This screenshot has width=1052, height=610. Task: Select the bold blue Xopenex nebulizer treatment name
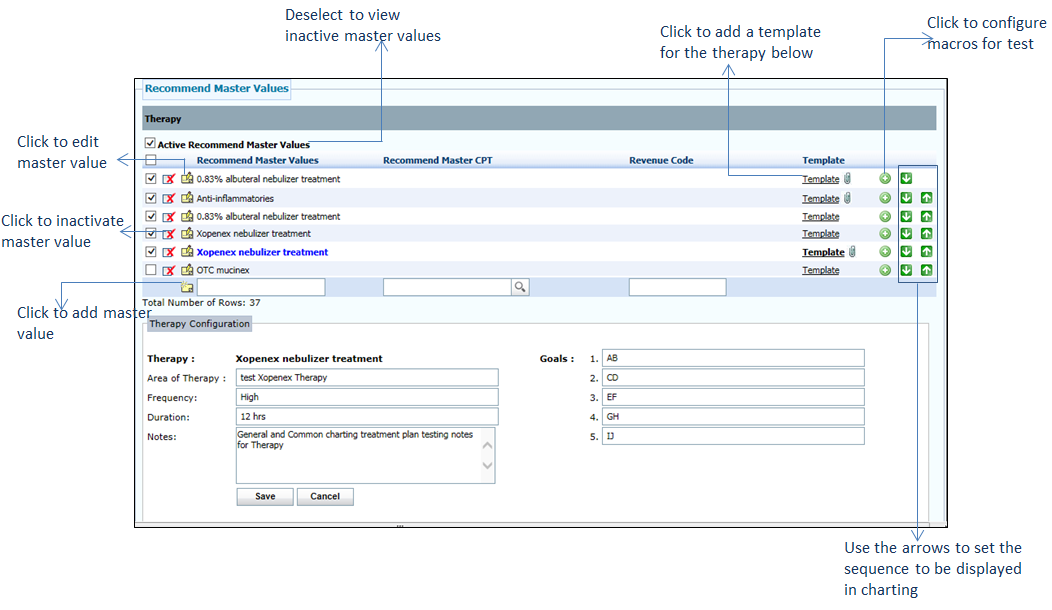tap(262, 252)
